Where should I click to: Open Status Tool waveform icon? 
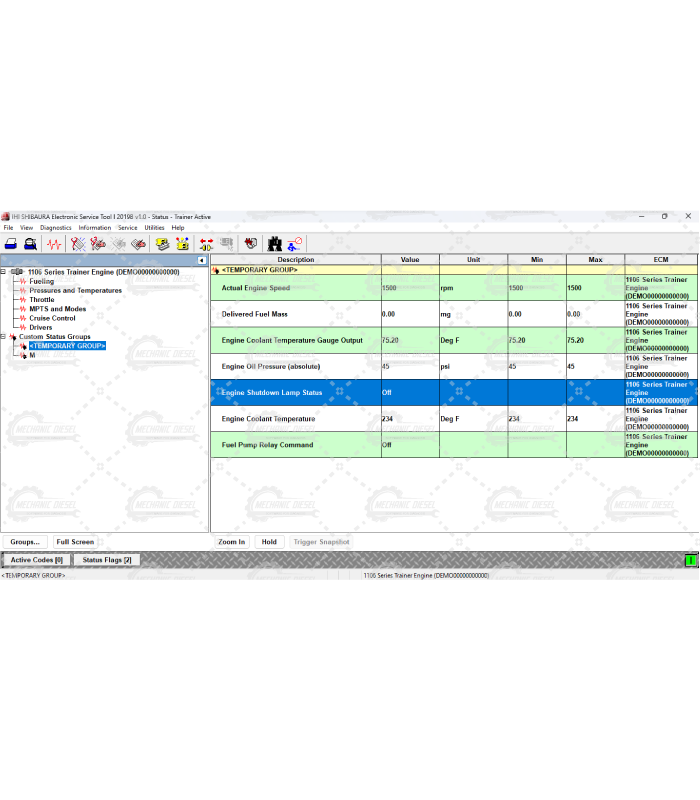(x=54, y=243)
